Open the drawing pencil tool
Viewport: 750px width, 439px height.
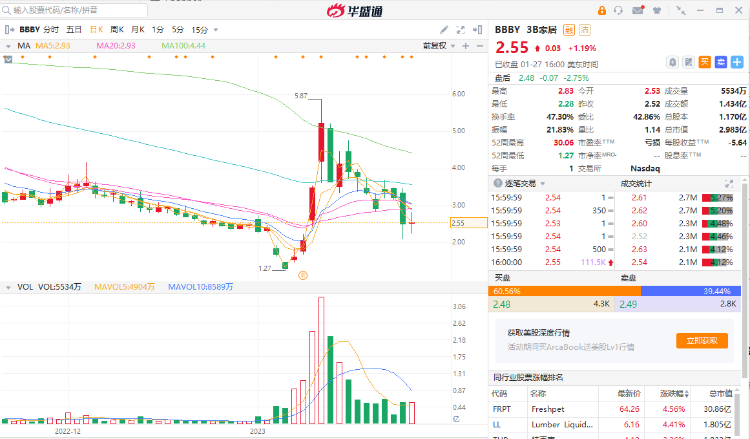pos(444,30)
